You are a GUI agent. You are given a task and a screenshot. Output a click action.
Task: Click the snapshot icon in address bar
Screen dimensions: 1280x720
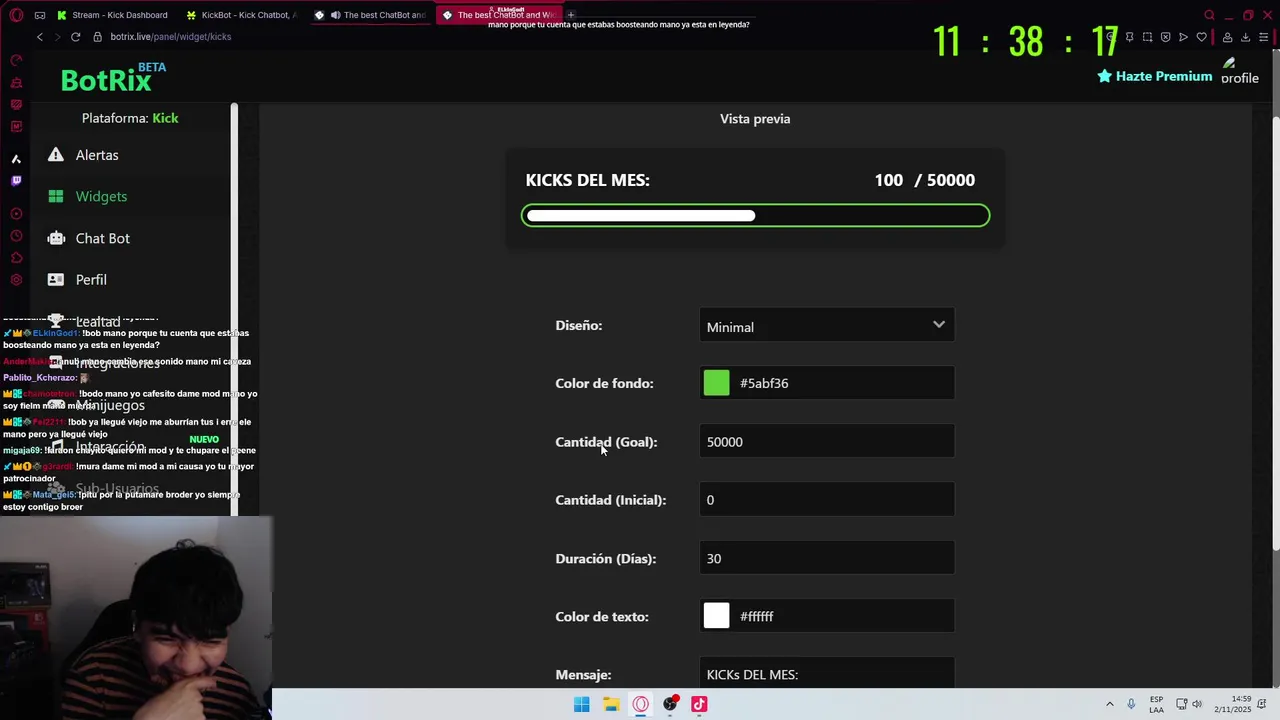(1147, 37)
